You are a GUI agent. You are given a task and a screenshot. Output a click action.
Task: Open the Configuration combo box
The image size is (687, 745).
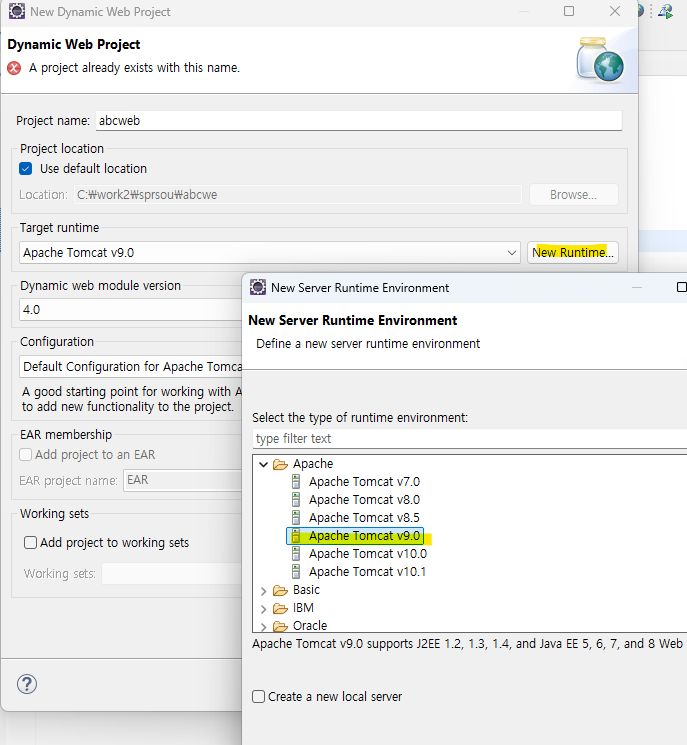131,367
